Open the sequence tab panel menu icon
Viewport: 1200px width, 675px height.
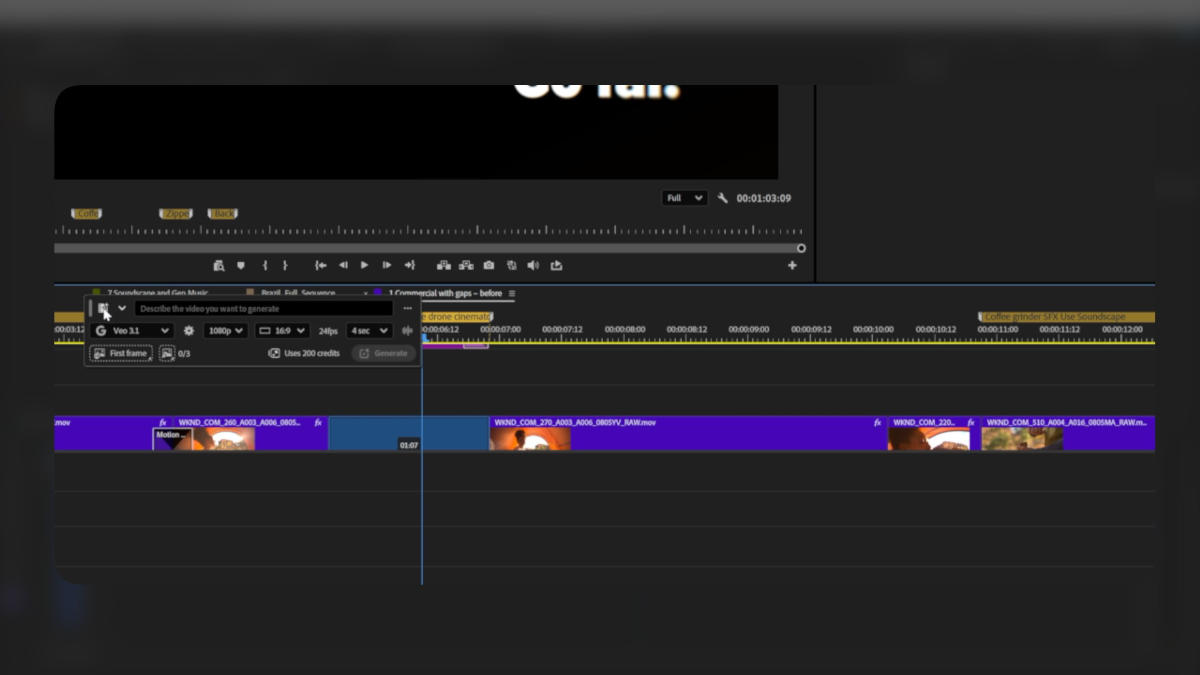(x=512, y=293)
